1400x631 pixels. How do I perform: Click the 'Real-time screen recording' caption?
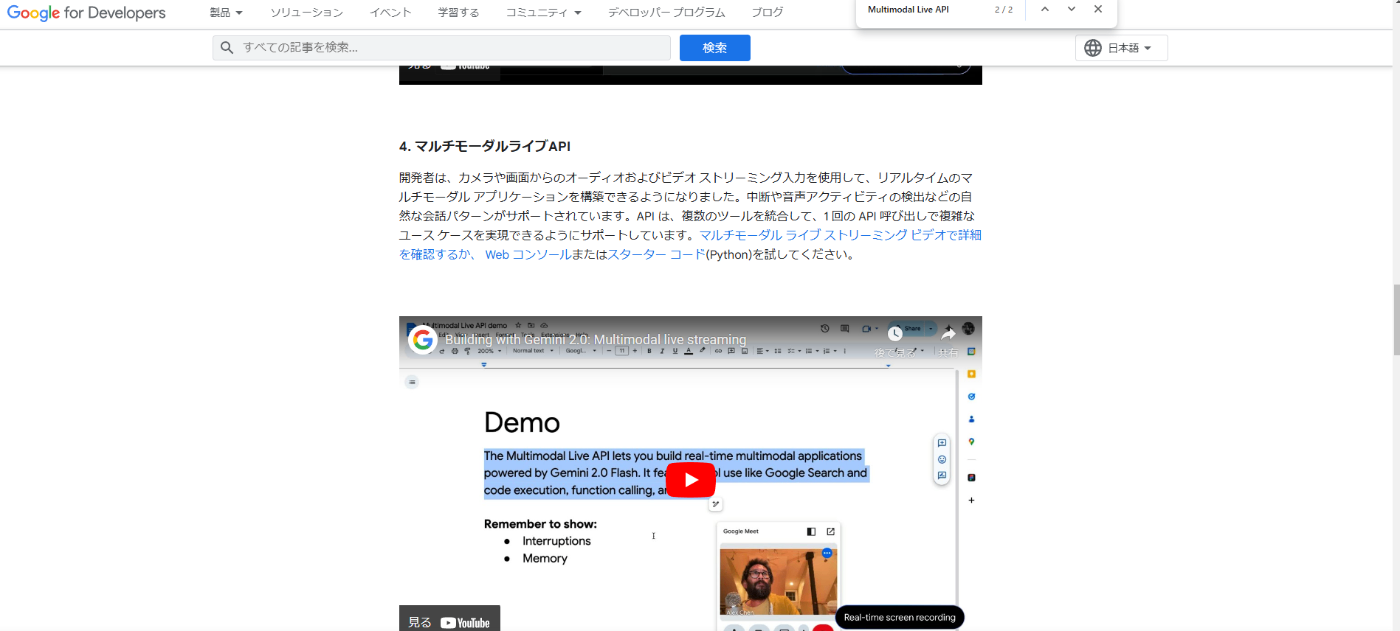(x=899, y=618)
